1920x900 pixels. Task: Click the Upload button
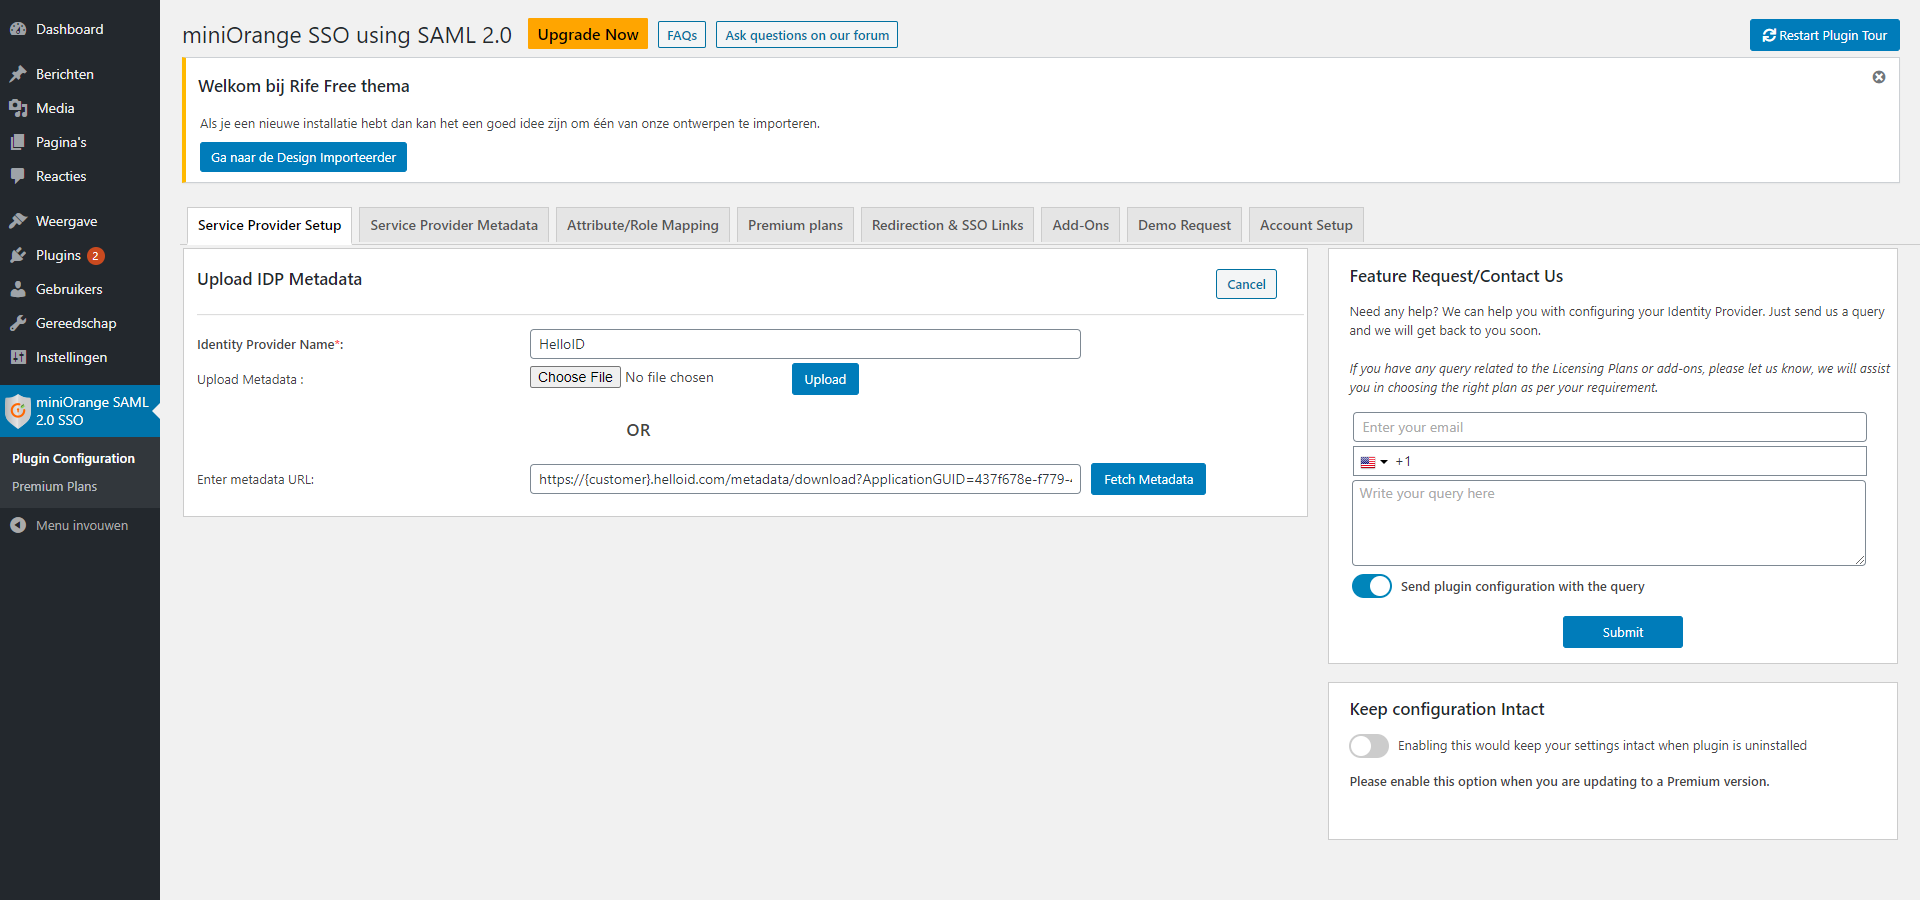825,379
